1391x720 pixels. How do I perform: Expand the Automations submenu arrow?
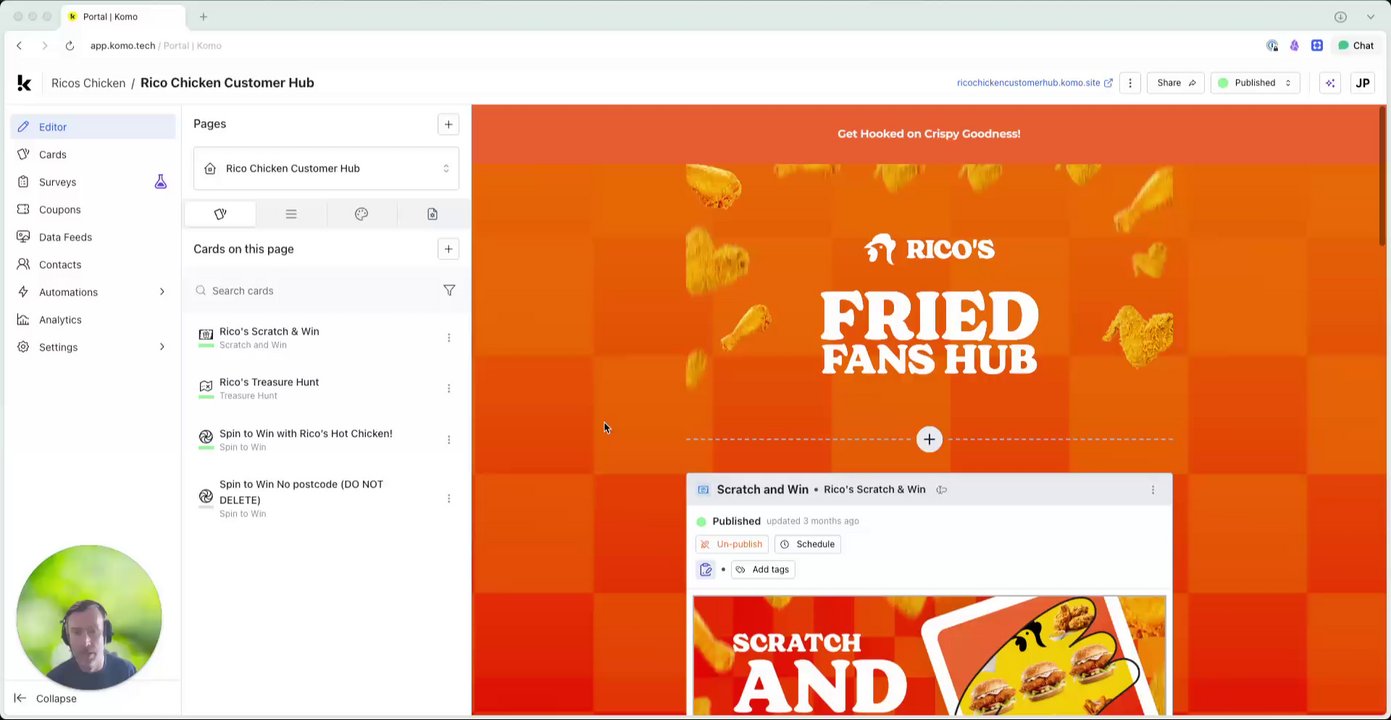coord(162,292)
